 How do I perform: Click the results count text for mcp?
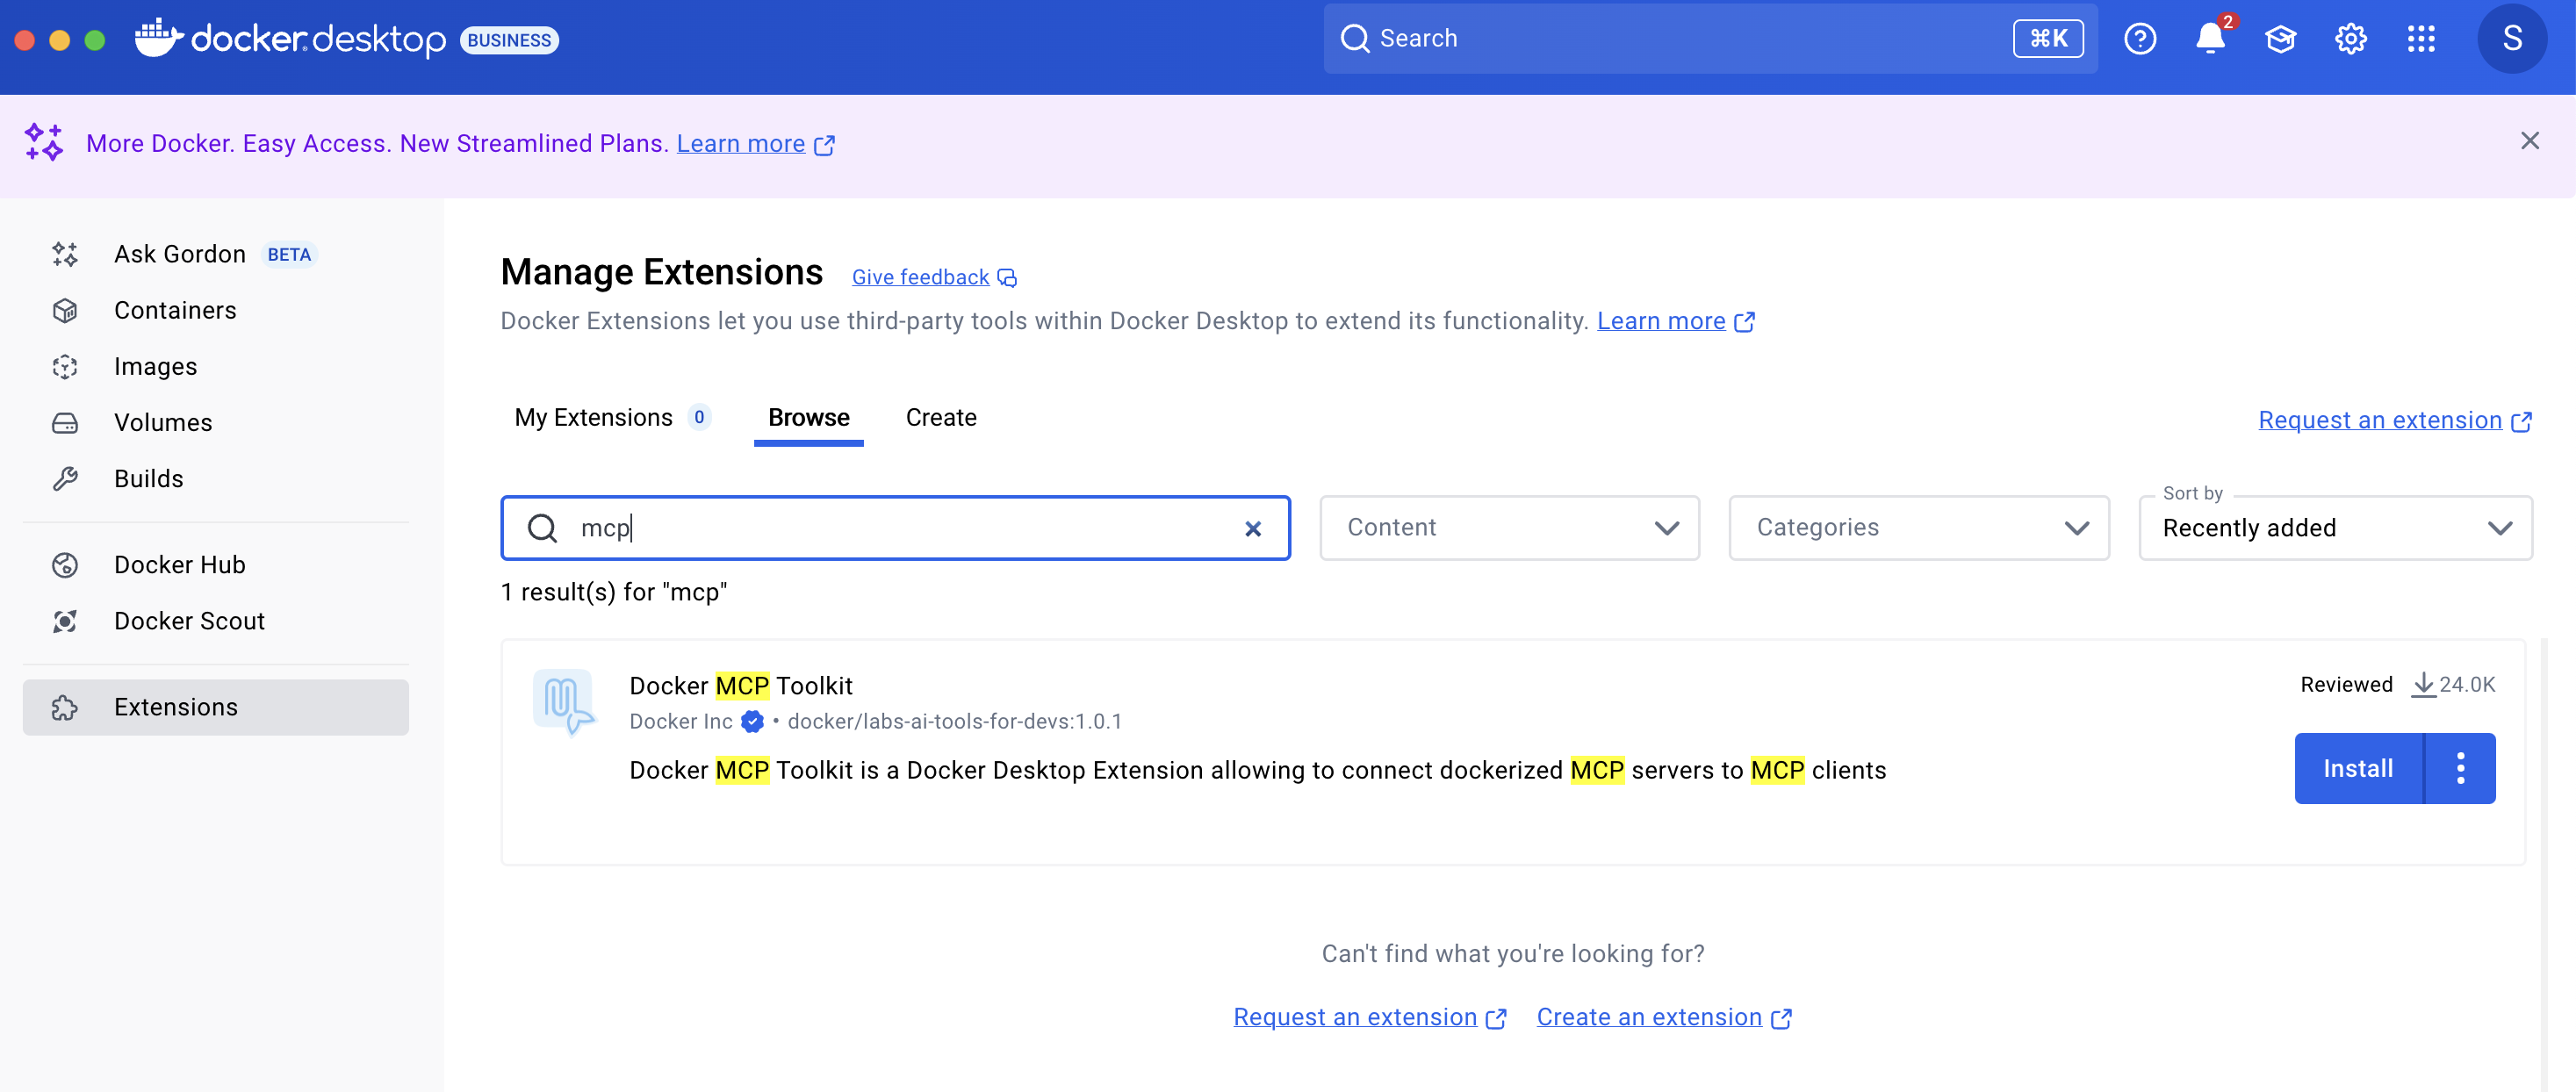pos(614,592)
